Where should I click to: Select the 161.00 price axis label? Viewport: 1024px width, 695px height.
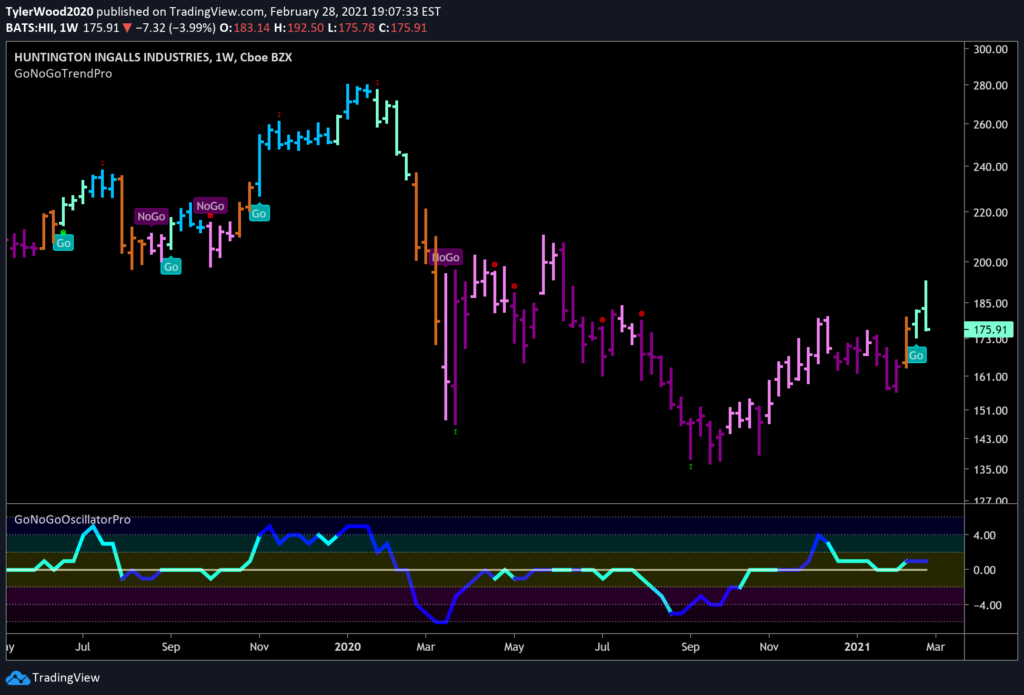click(991, 377)
